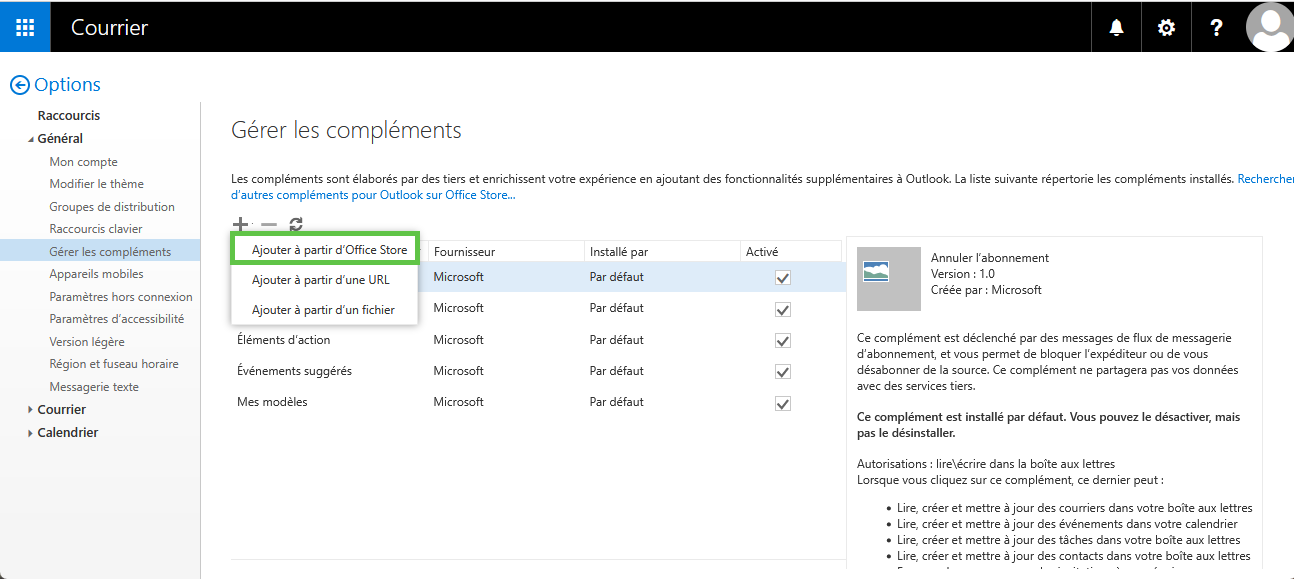Click the minus icon to remove add-in
The height and width of the screenshot is (579, 1294).
coord(268,225)
